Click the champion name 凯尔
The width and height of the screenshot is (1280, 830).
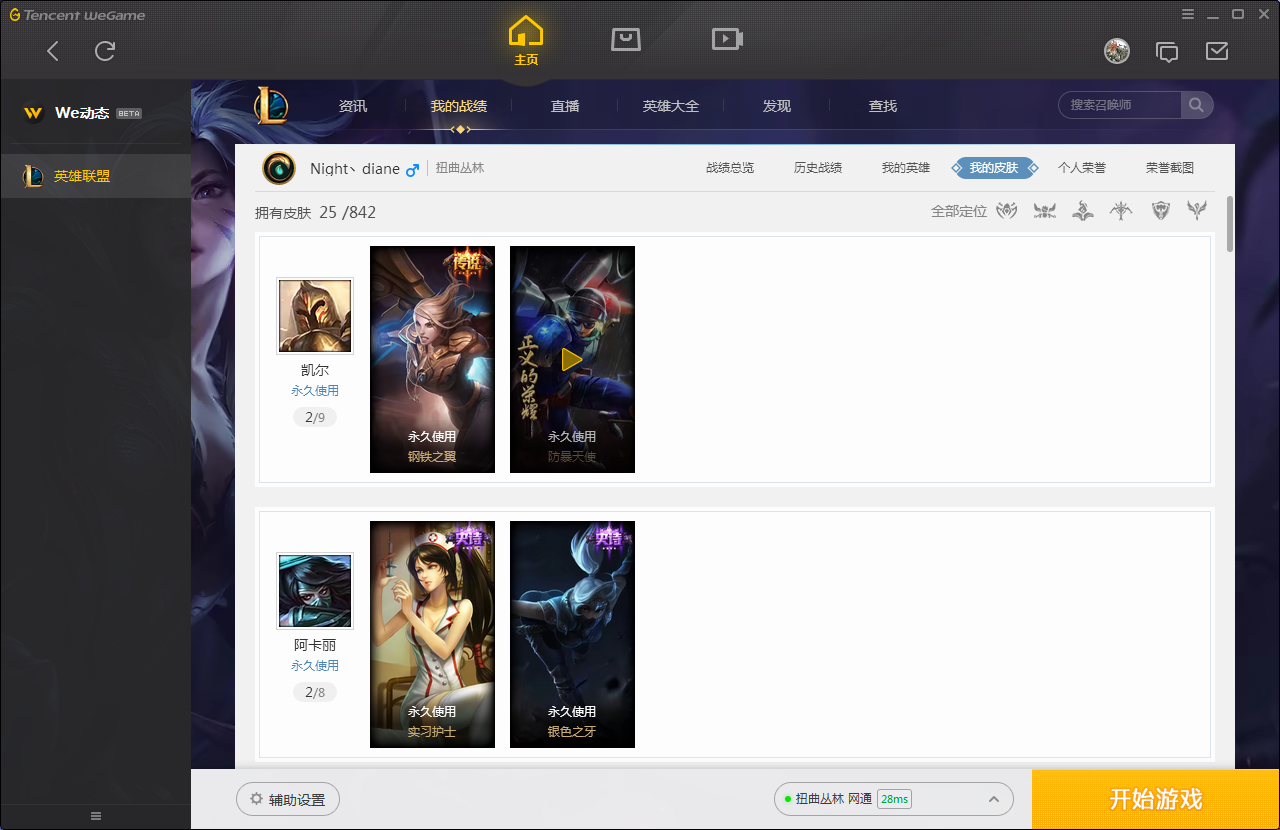(315, 370)
